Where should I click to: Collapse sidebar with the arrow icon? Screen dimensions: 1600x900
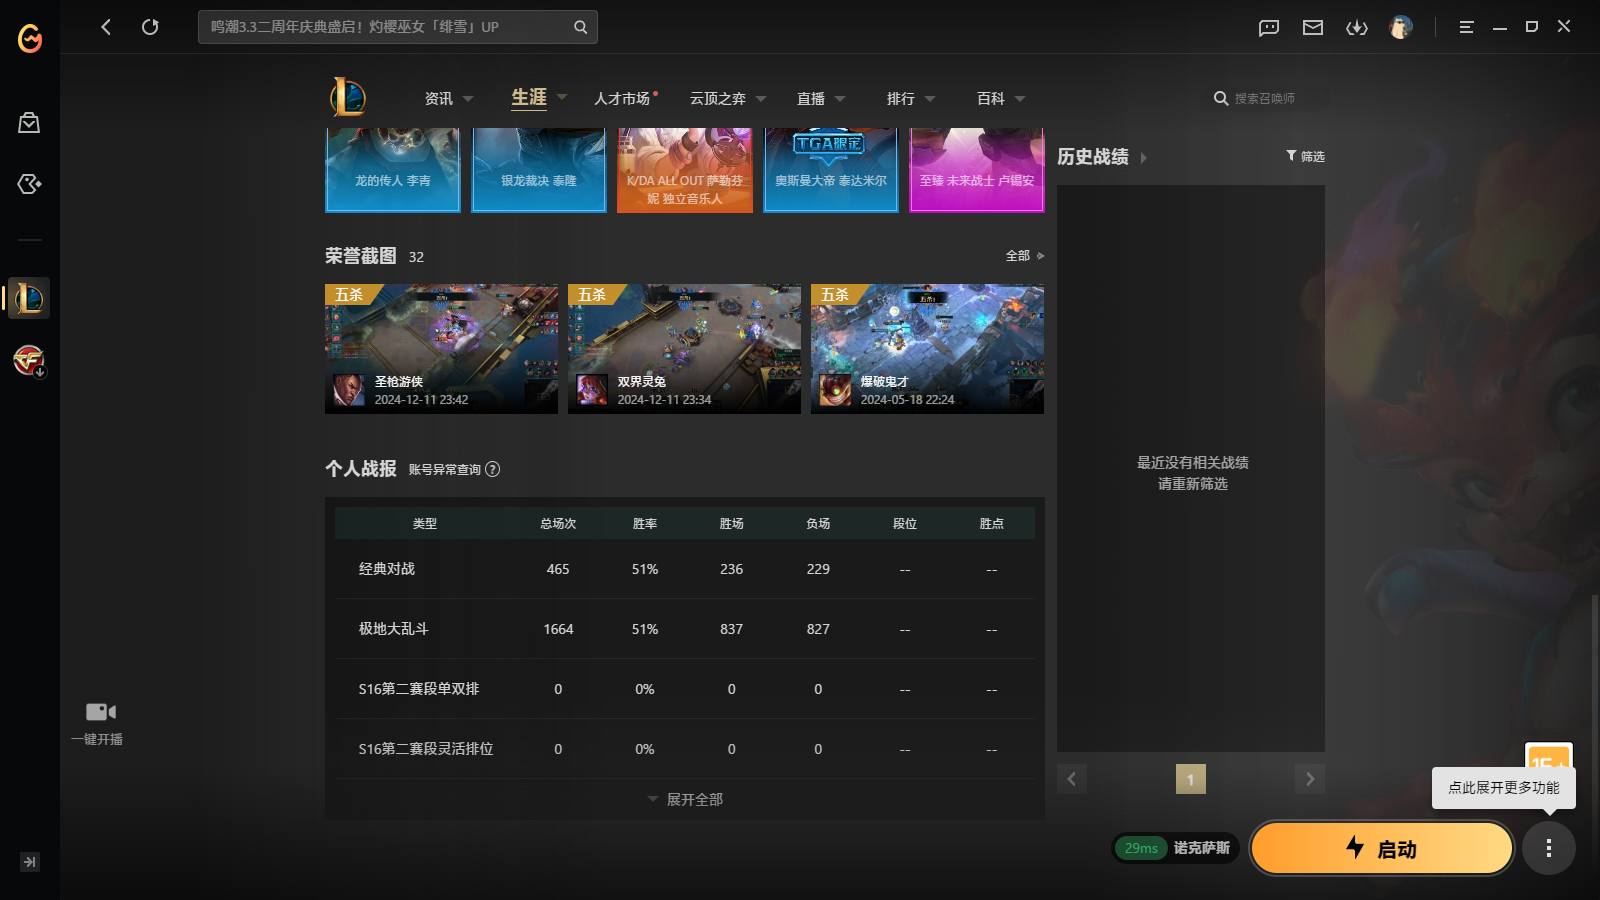click(x=29, y=862)
